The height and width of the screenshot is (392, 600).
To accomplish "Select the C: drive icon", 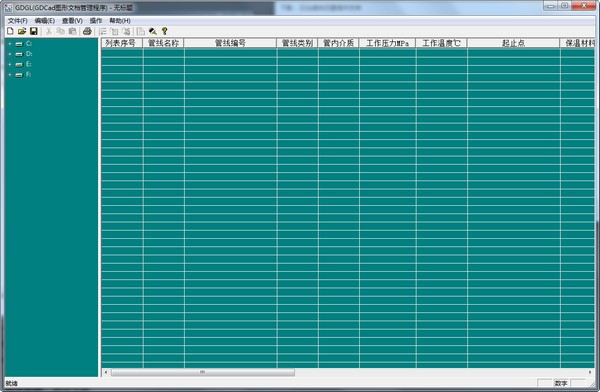I will [19, 44].
